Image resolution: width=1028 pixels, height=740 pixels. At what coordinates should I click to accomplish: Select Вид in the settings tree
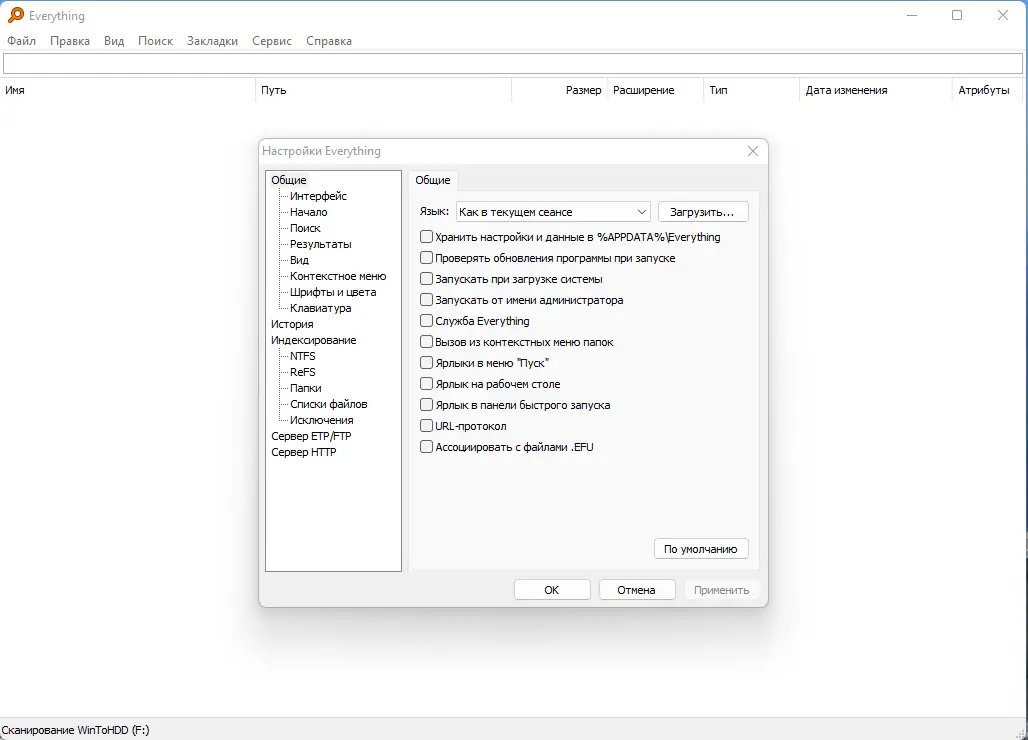pos(299,260)
